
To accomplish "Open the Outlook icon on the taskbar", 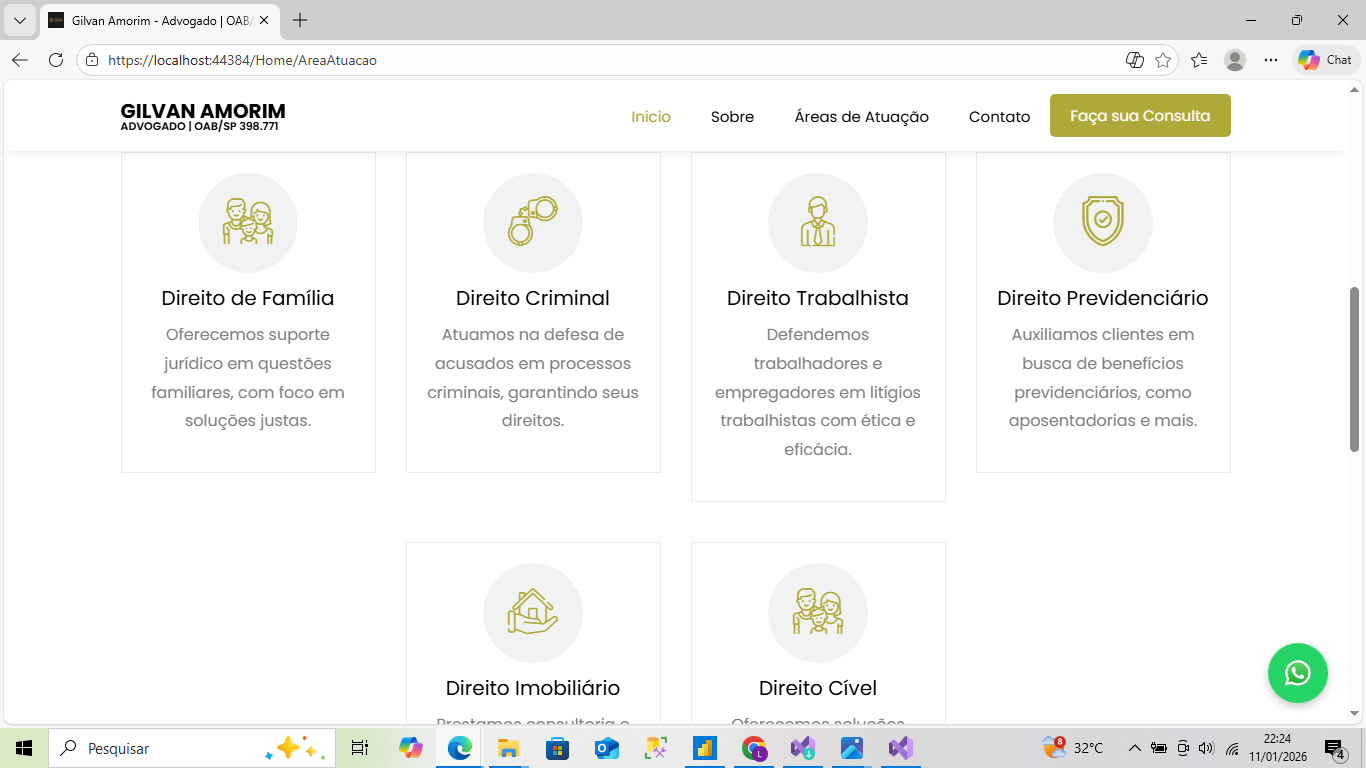I will click(607, 748).
